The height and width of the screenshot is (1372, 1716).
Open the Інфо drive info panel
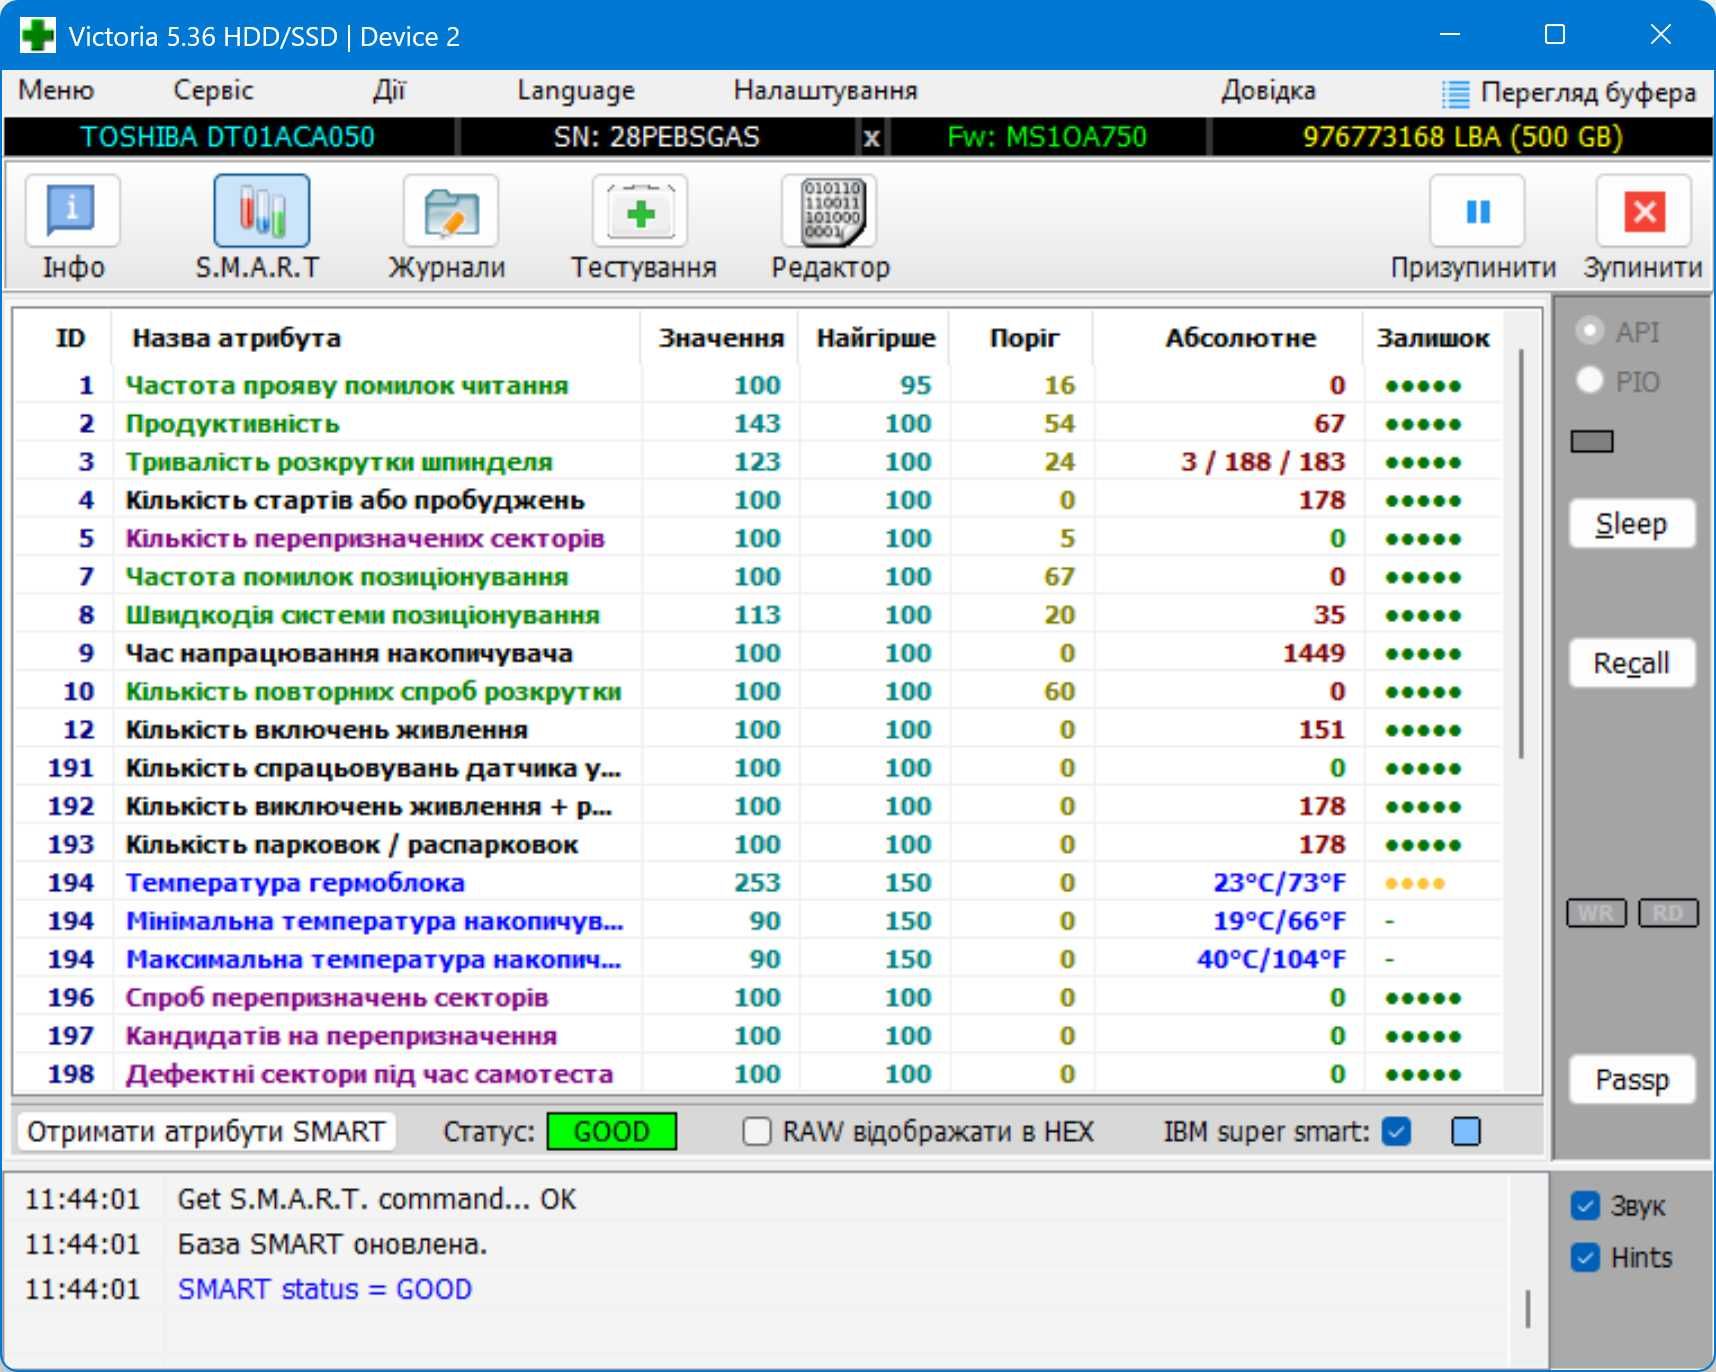(72, 211)
